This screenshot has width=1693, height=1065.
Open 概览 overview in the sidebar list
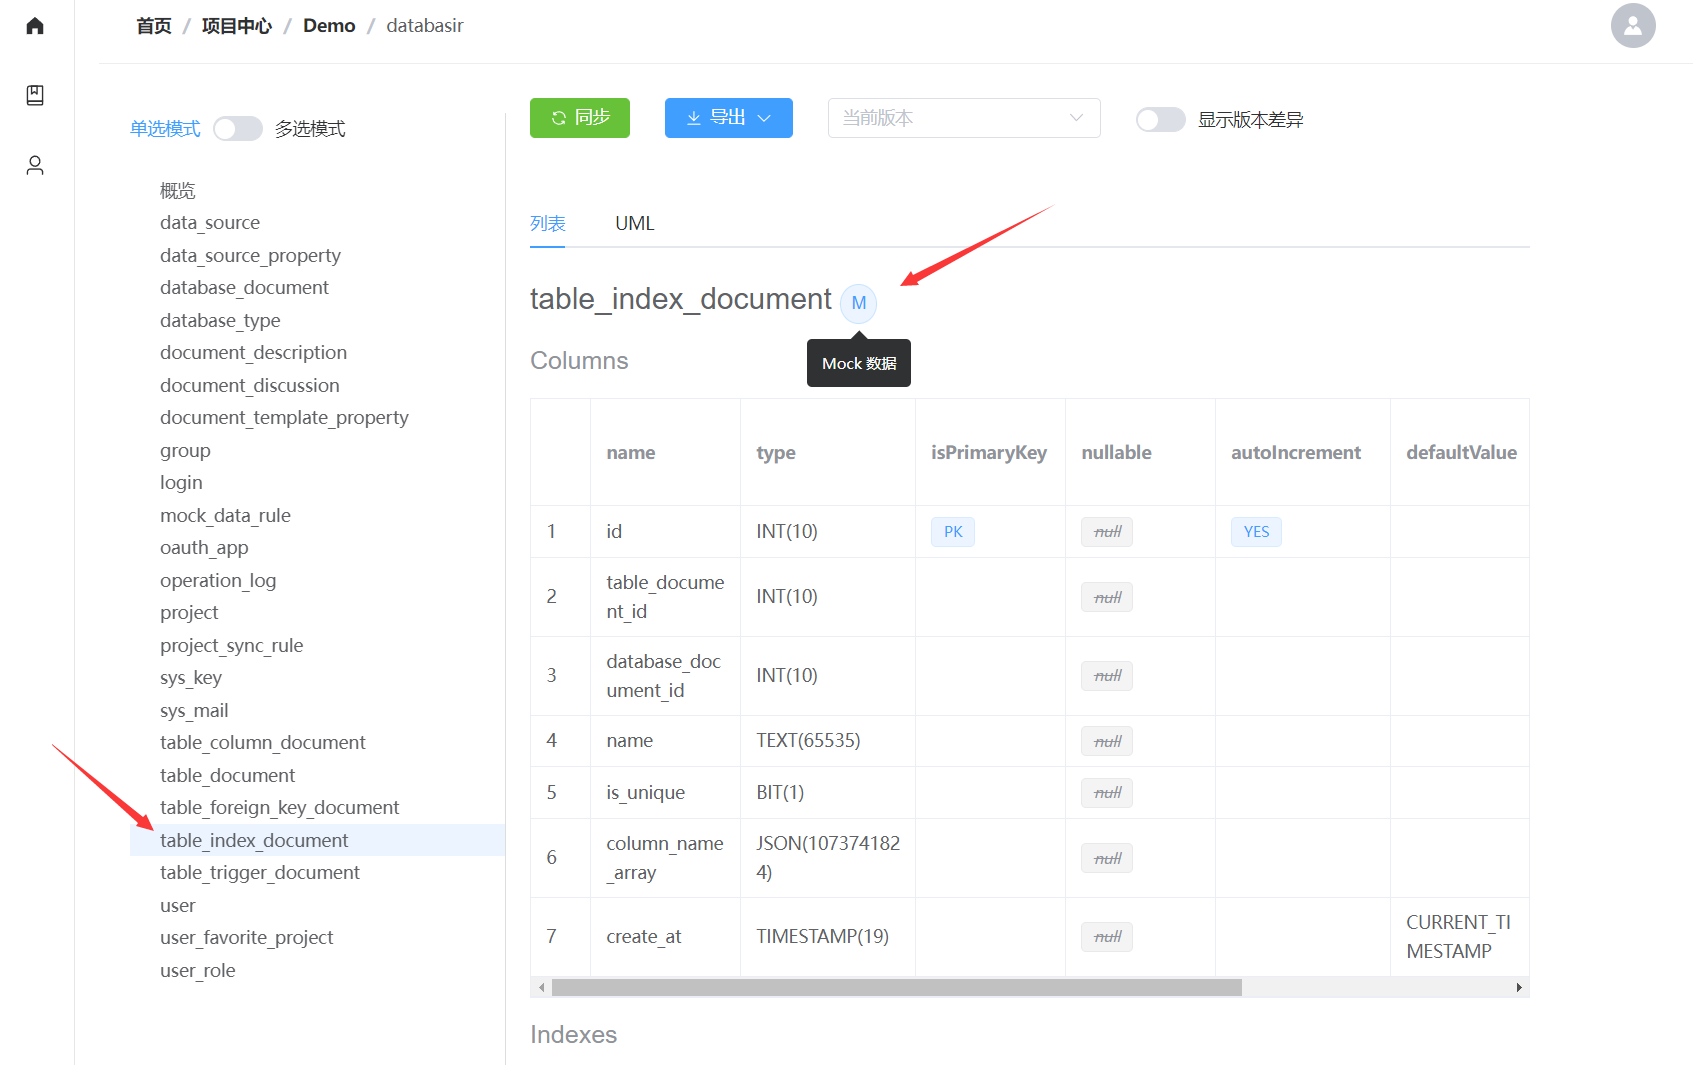178,191
